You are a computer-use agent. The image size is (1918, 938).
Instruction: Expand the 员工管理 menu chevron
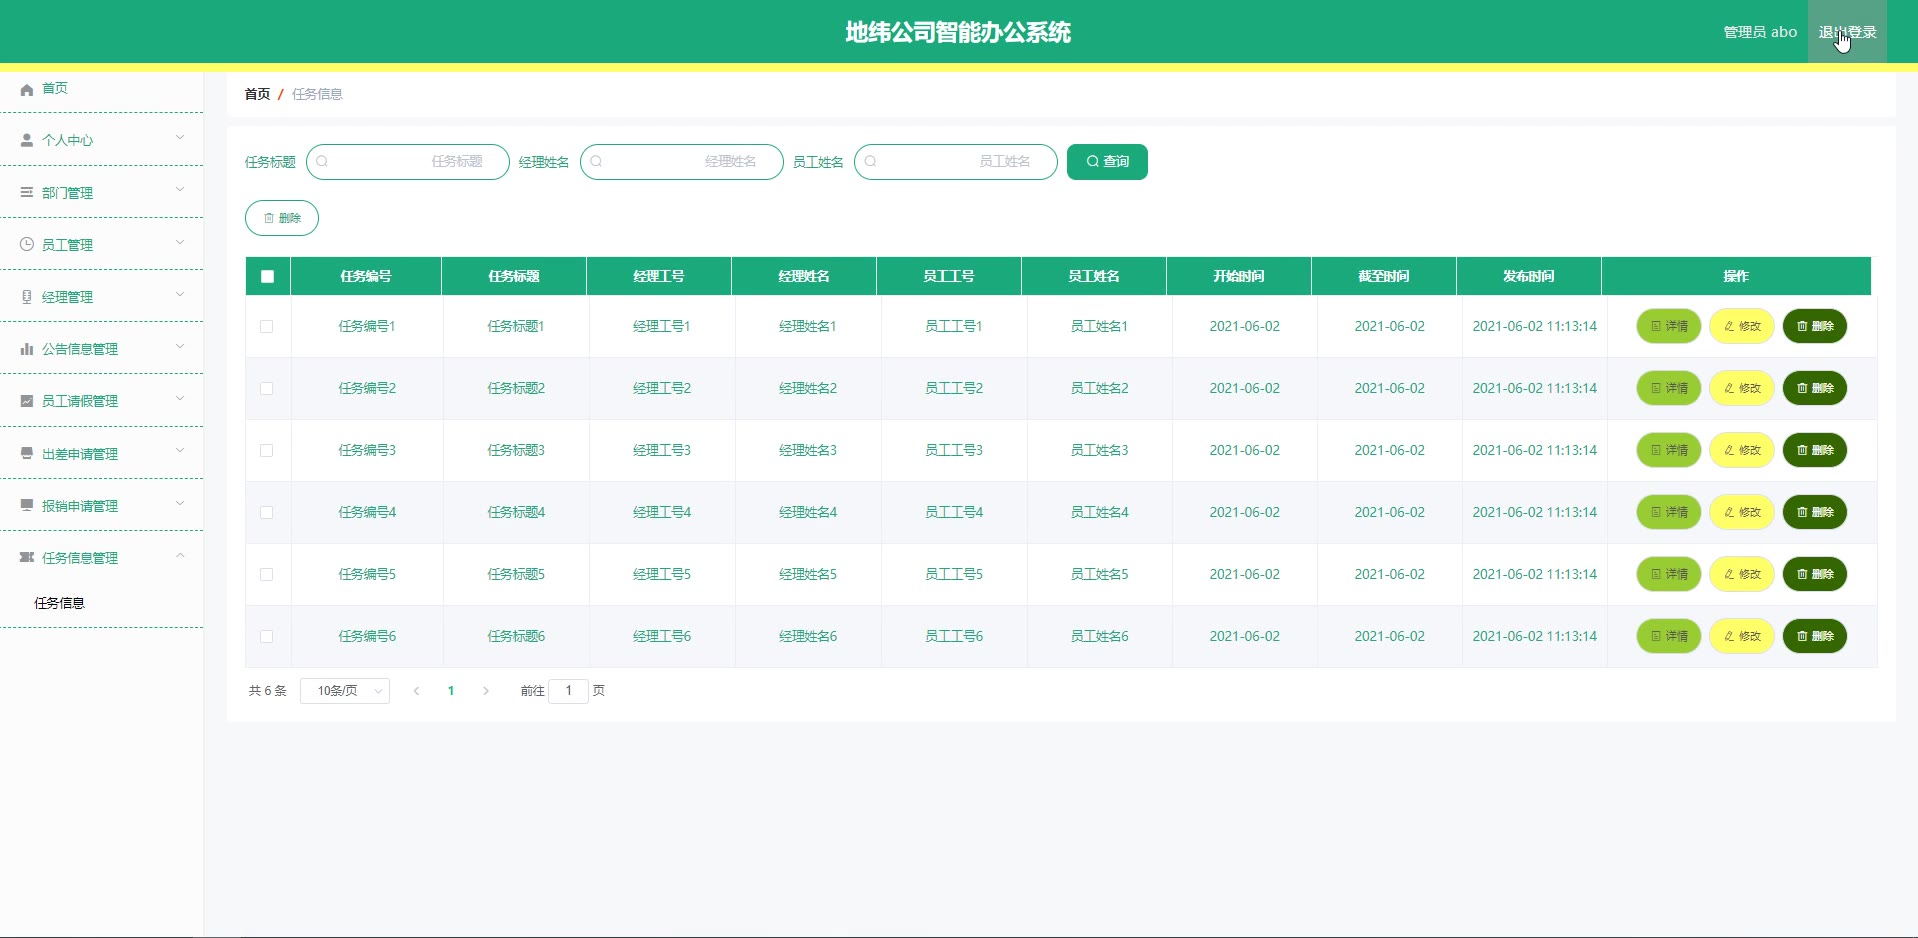point(180,242)
